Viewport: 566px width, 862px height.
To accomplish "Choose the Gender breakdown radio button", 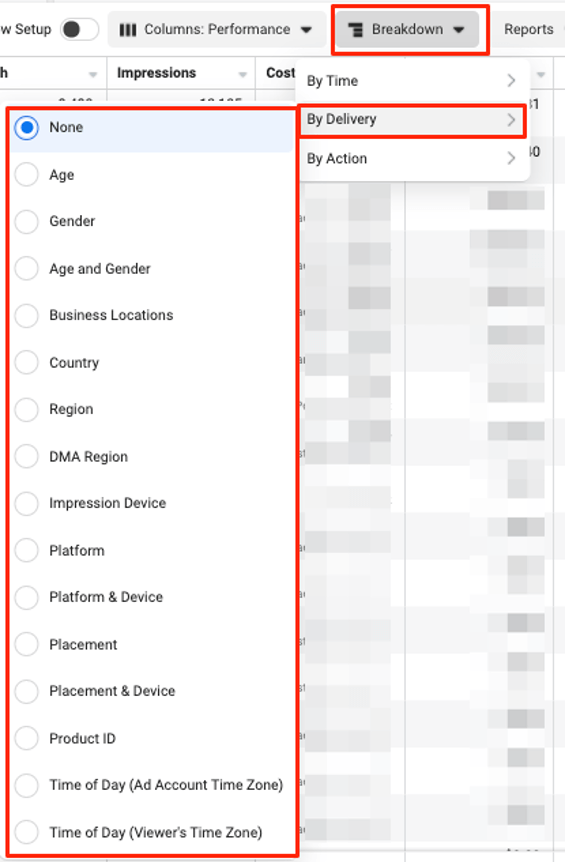I will tap(26, 222).
